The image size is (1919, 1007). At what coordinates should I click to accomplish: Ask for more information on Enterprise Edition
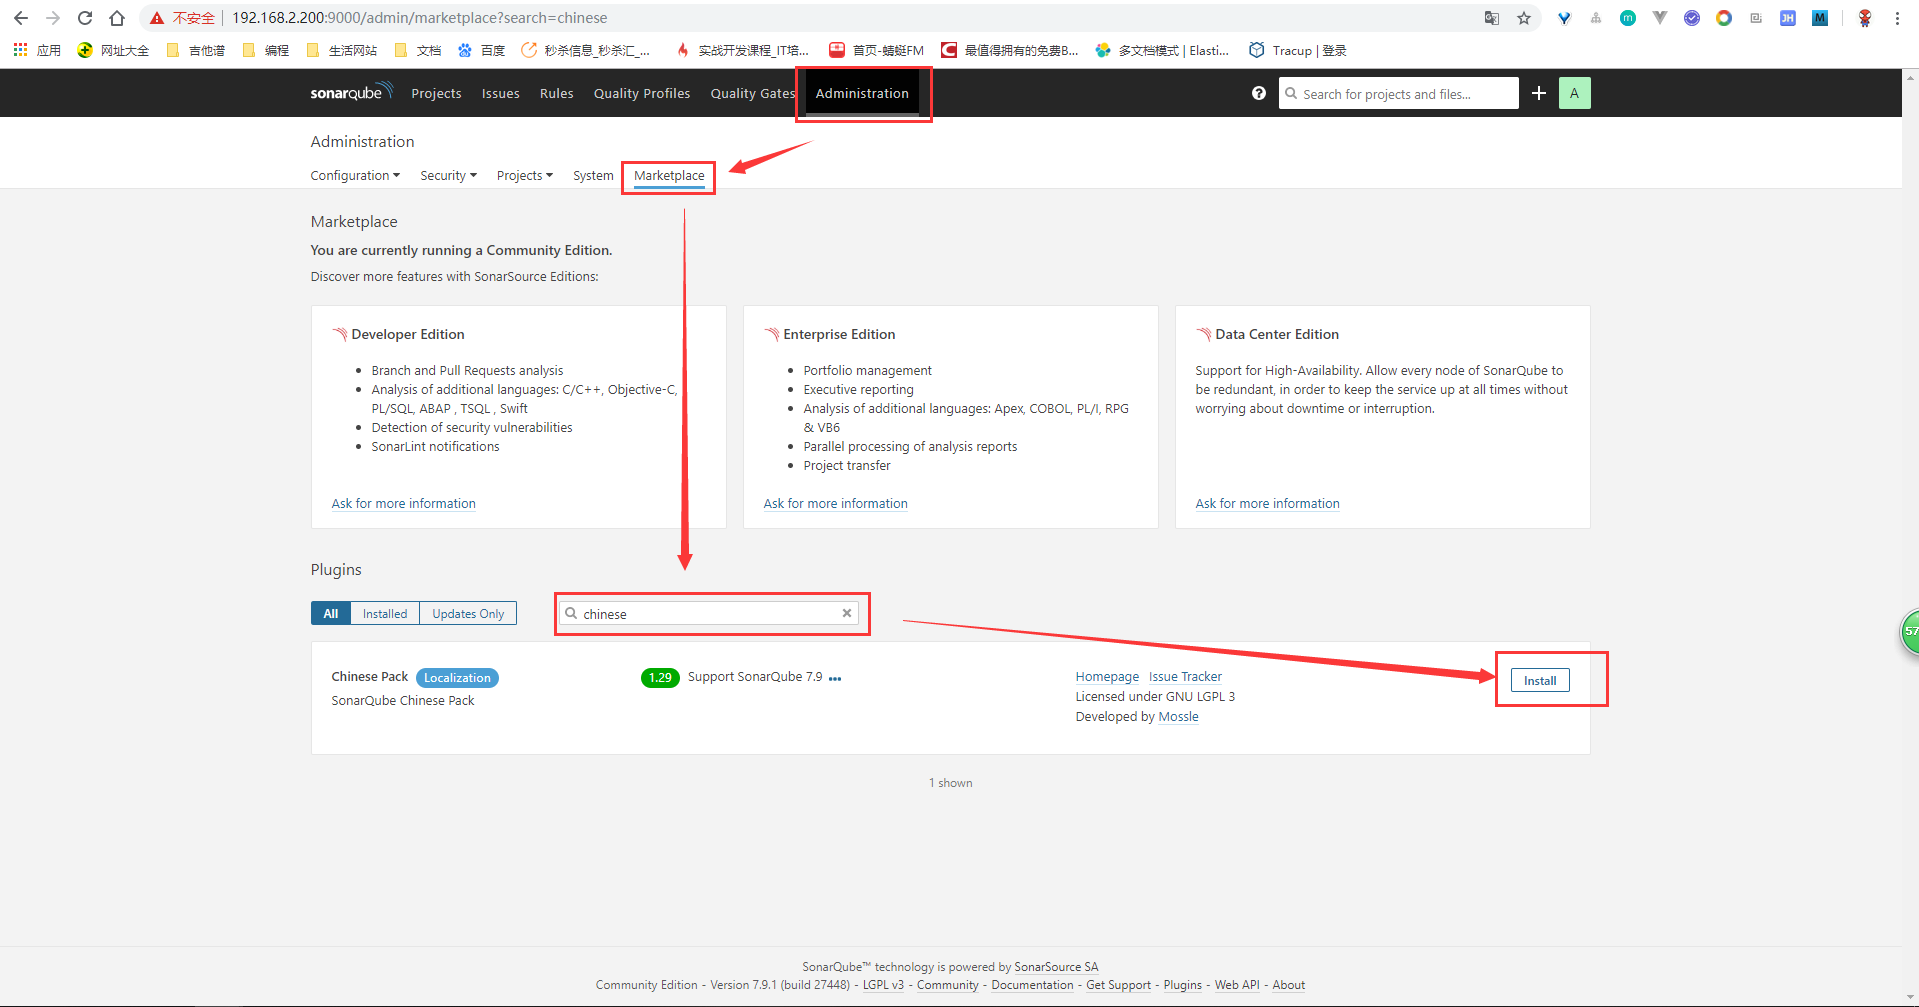[835, 503]
